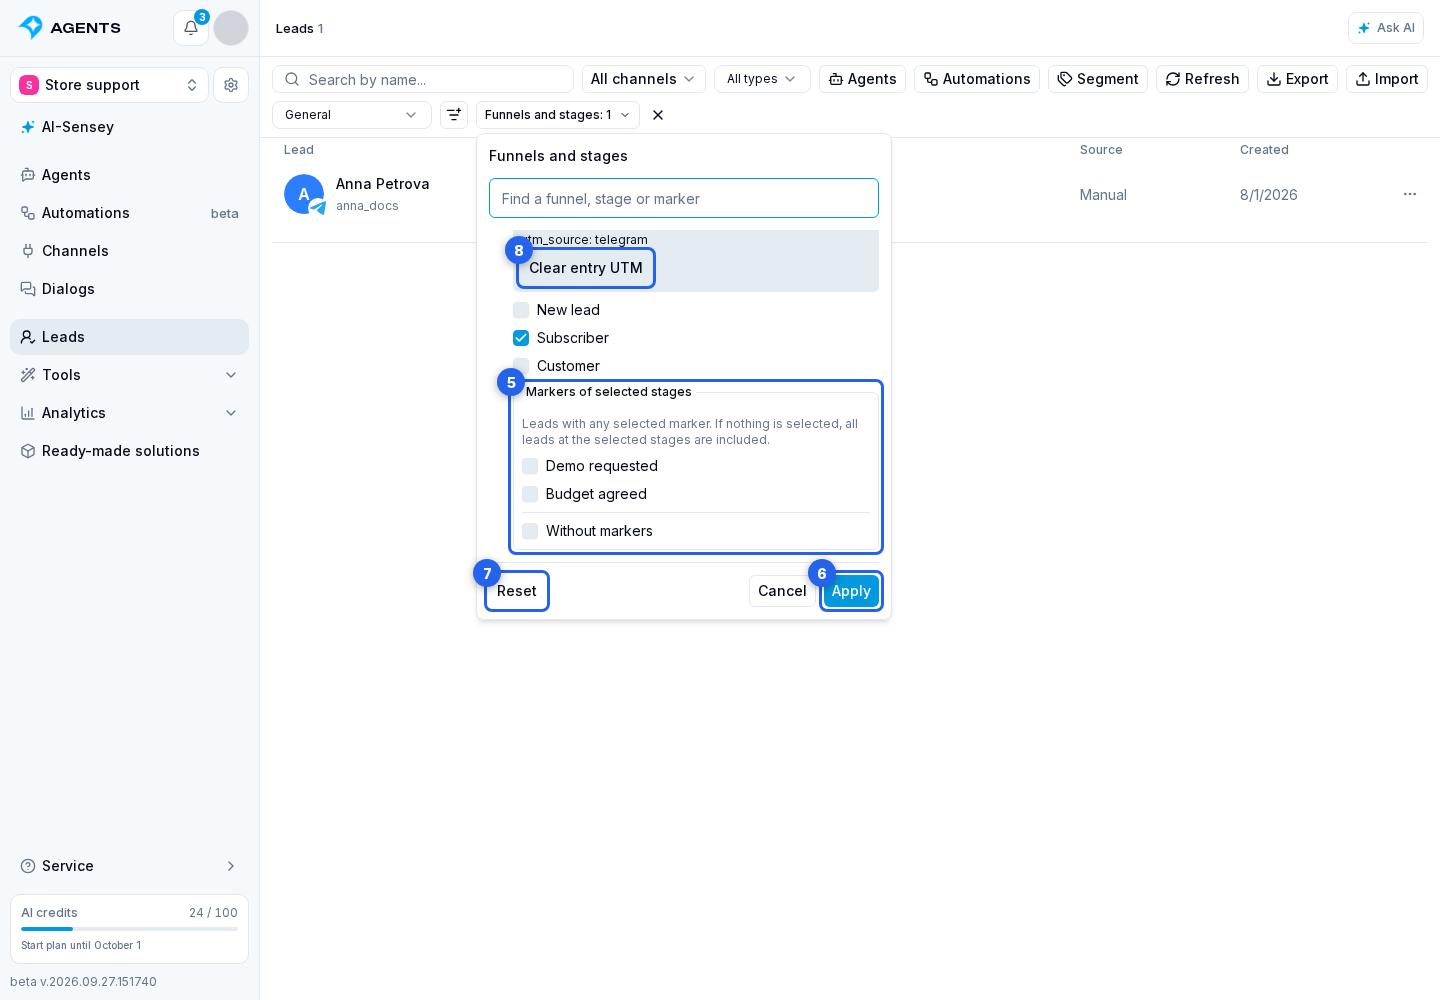
Task: Click the Segment button
Action: [x=1098, y=79]
